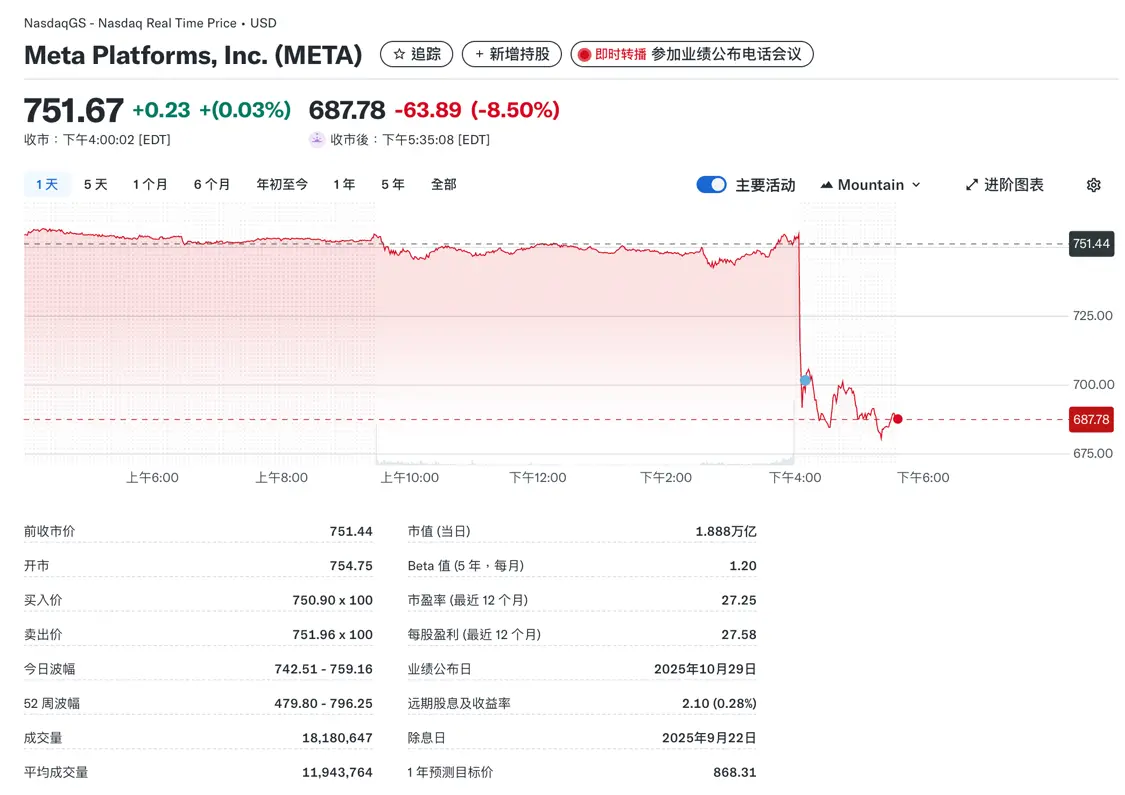1125x795 pixels.
Task: Click the mountain chart type icon
Action: point(828,184)
